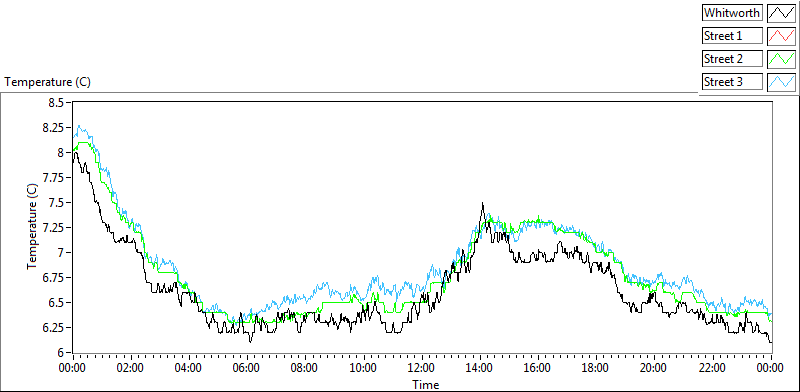
Task: Click the 08:00 x-axis time marker
Action: click(x=306, y=368)
